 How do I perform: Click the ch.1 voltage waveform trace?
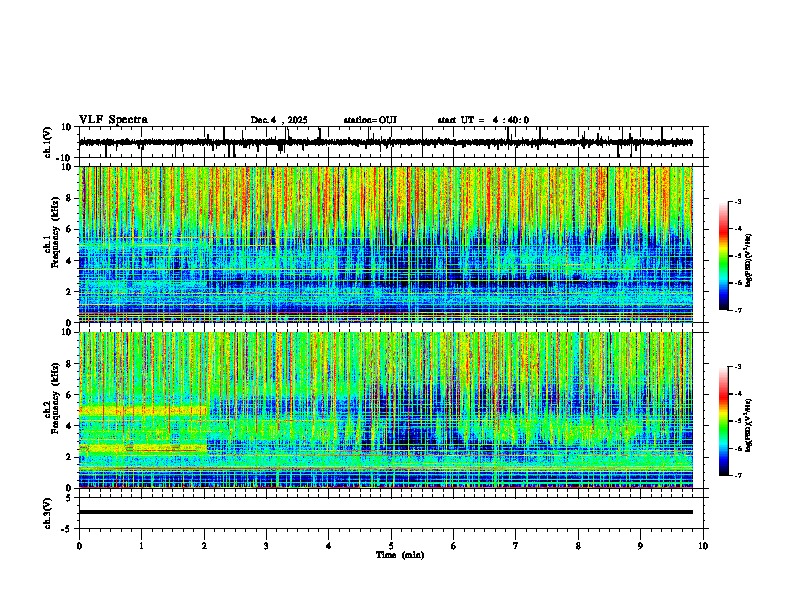tap(385, 143)
